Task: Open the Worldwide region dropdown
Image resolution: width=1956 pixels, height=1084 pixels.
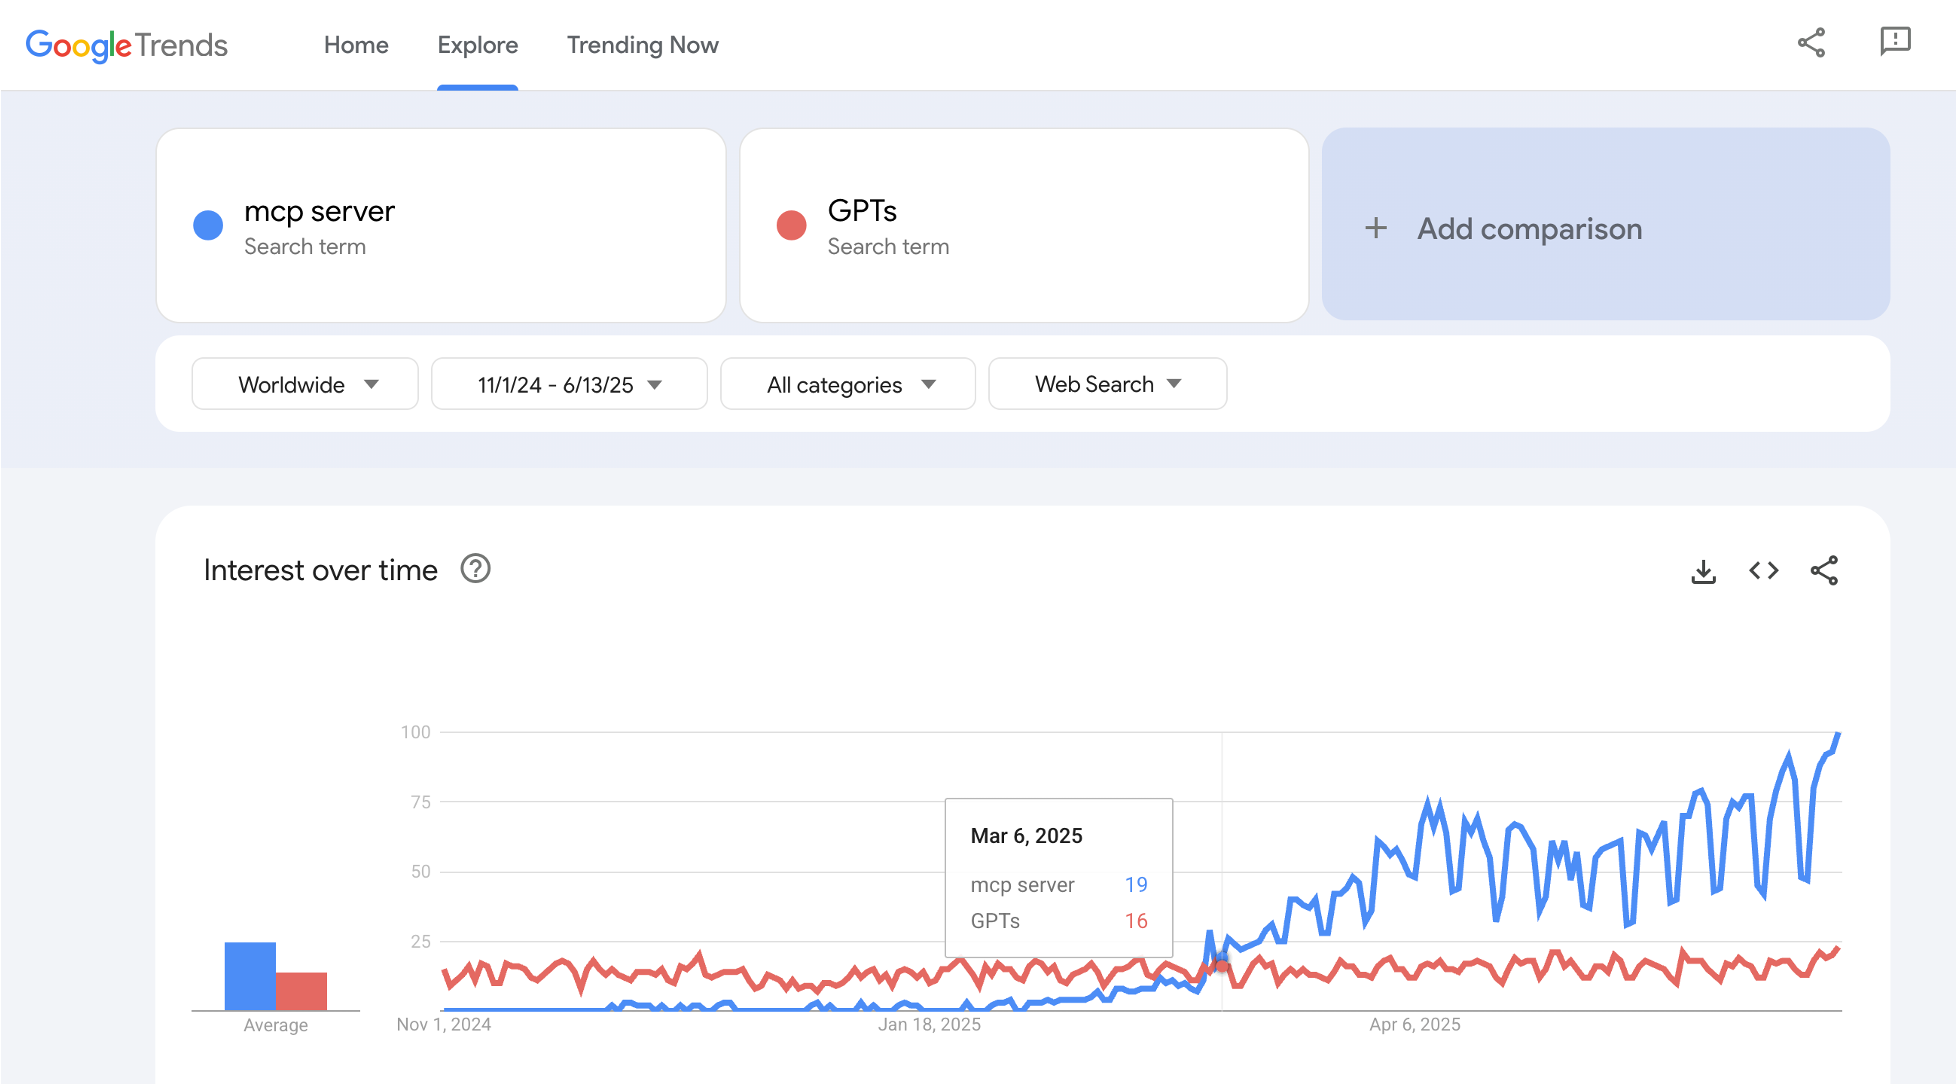Action: pos(305,384)
